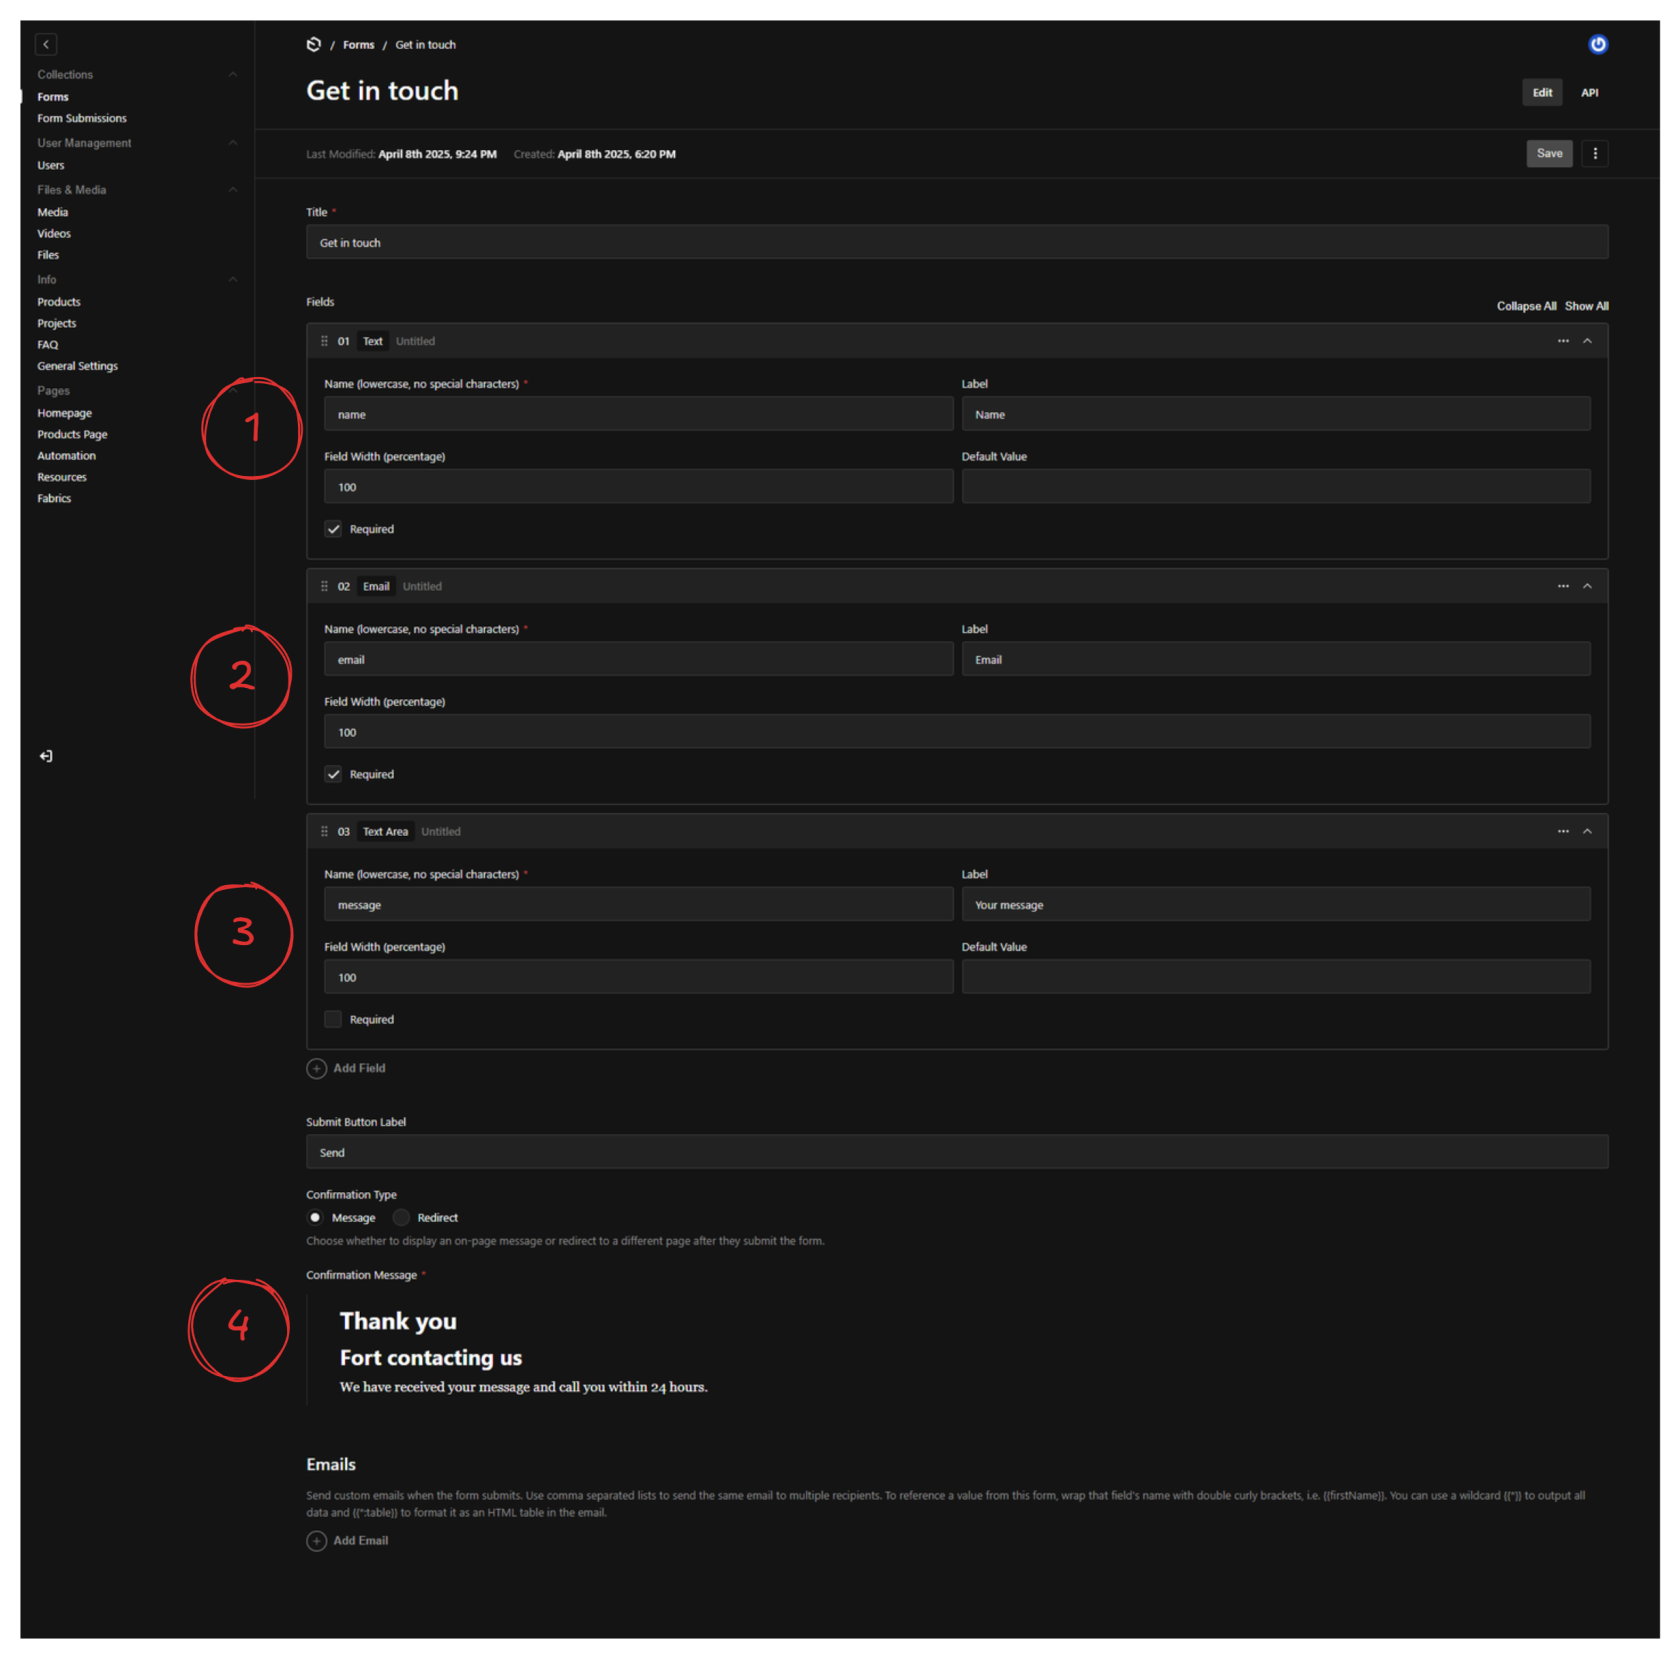Open Files in the sidebar
1680x1659 pixels.
(x=48, y=255)
